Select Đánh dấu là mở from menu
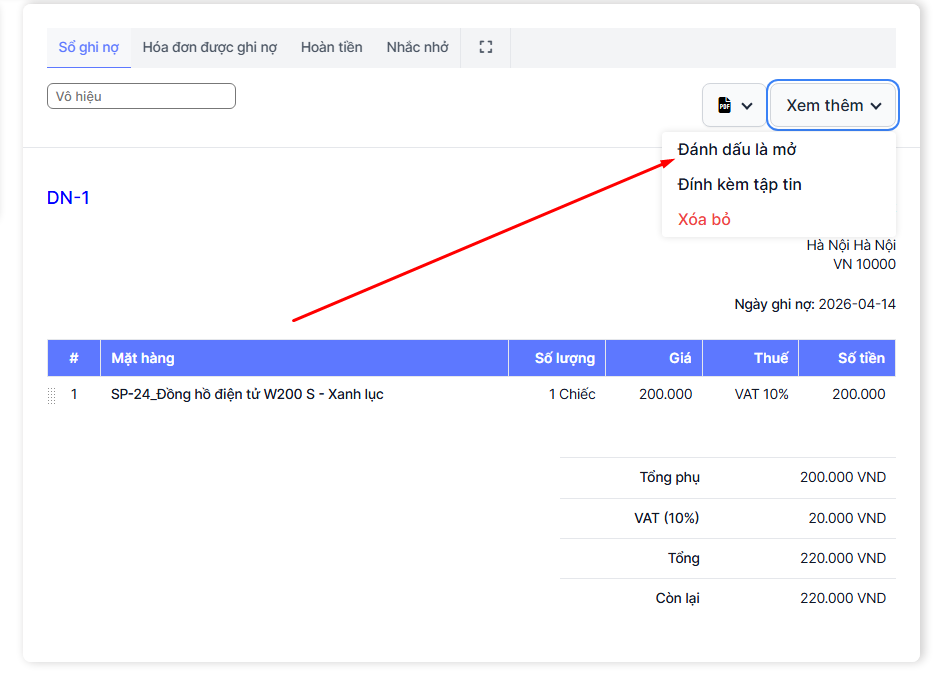Screen dimensions: 933x674 pos(737,150)
